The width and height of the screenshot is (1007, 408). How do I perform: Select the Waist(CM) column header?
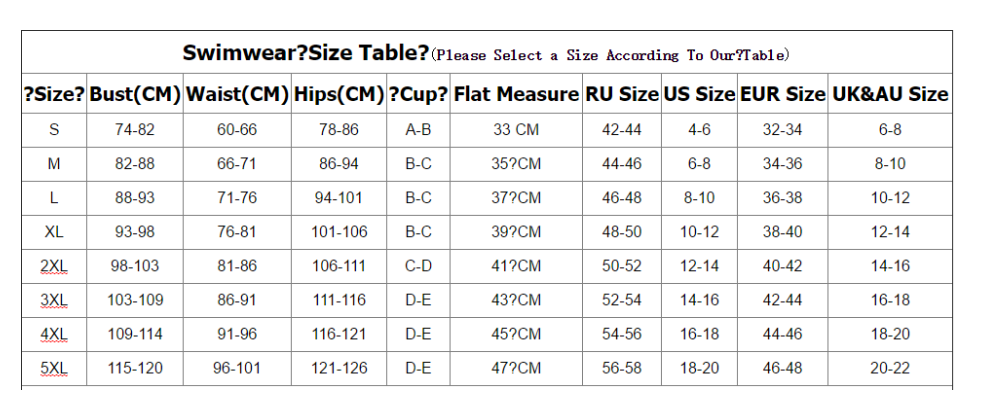click(237, 94)
